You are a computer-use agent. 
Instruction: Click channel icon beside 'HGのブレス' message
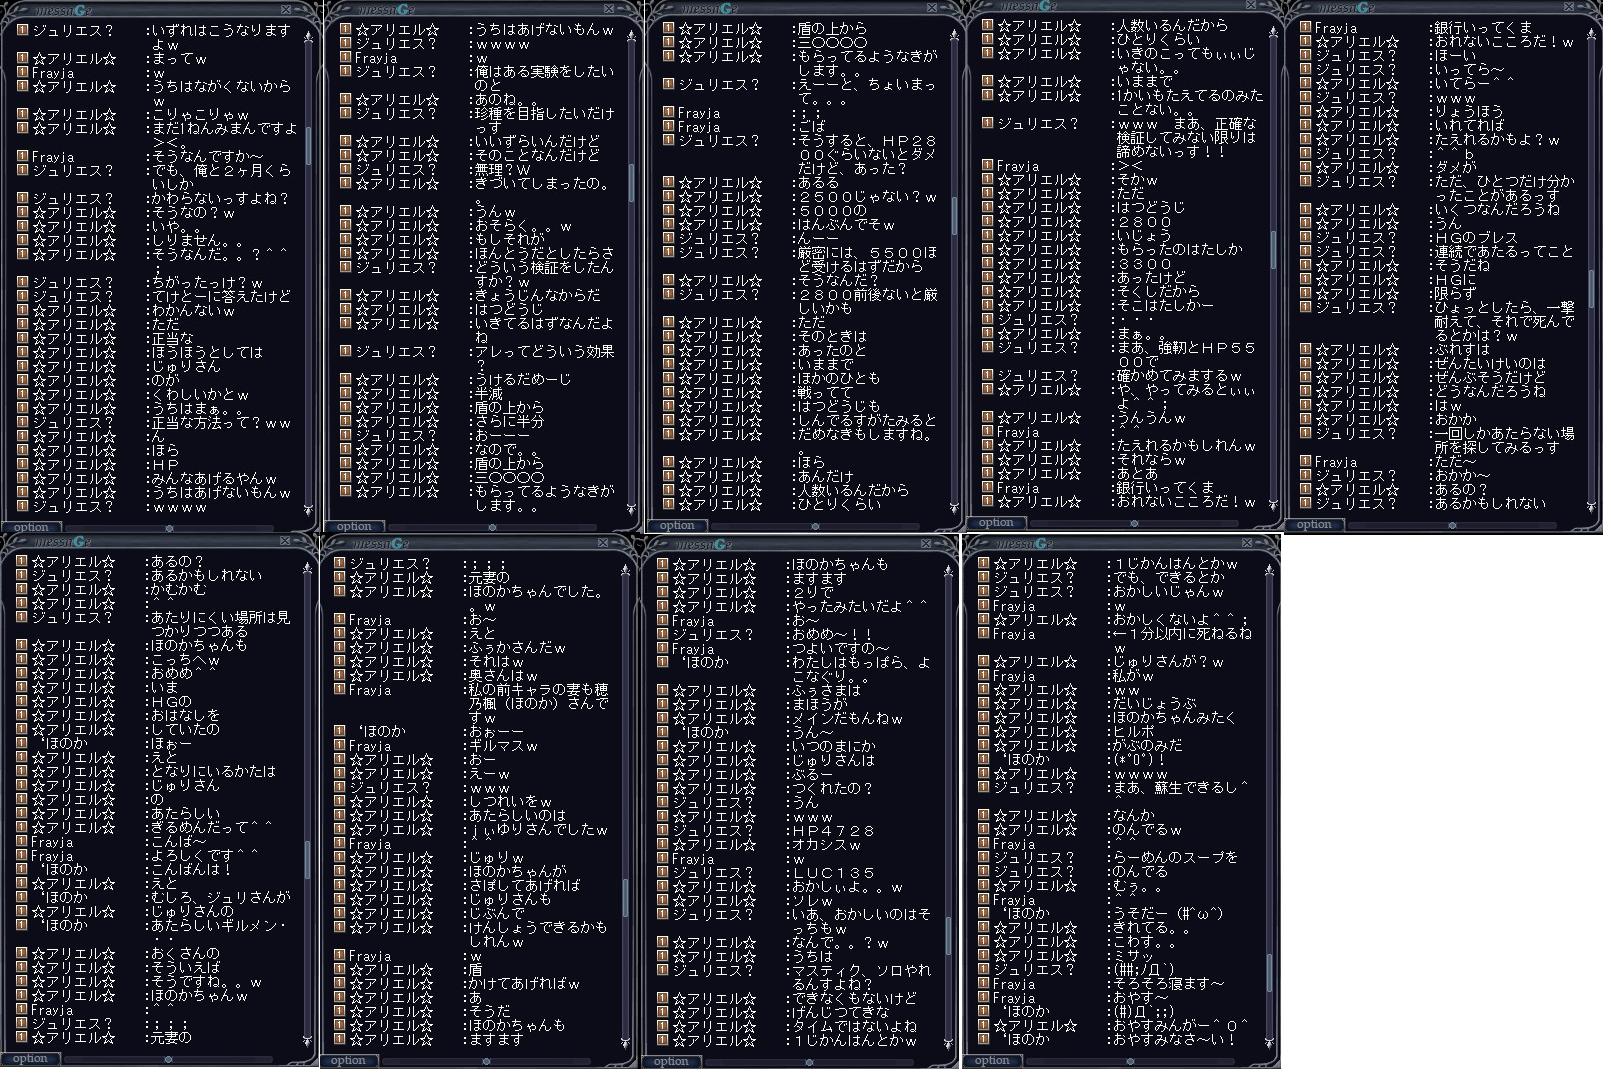tap(1304, 237)
